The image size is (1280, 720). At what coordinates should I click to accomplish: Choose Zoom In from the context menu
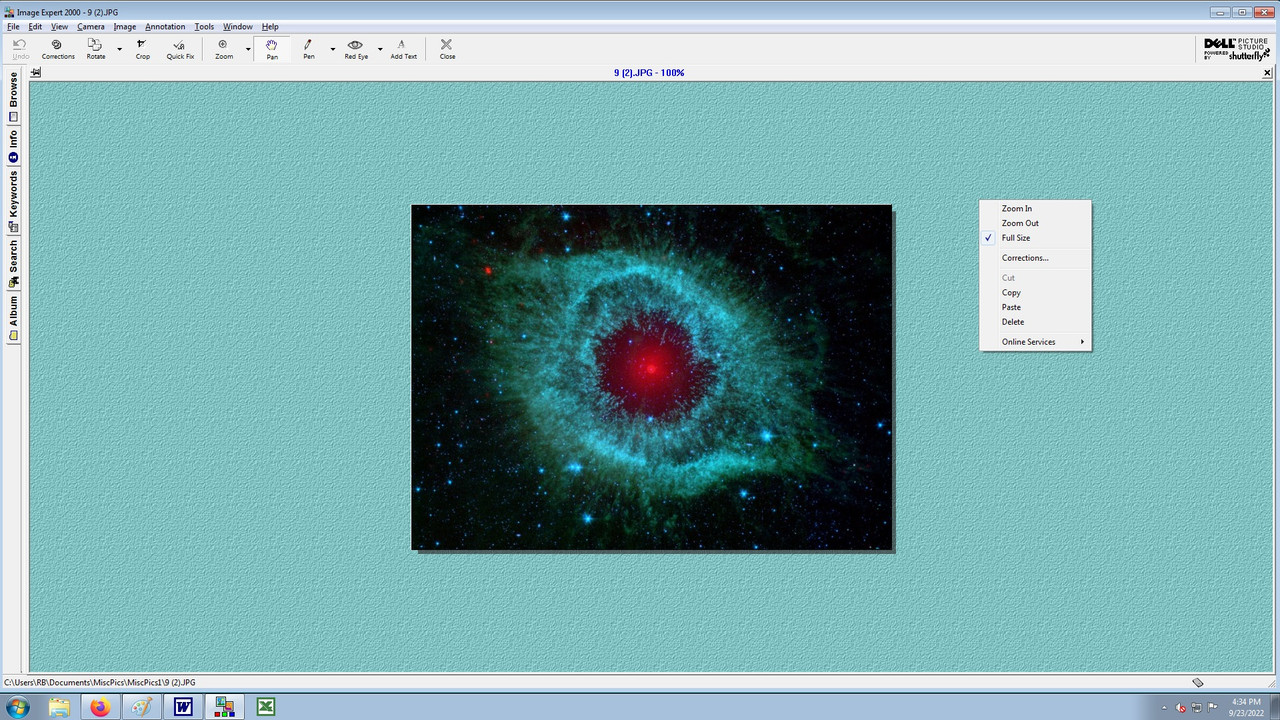[x=1035, y=209]
